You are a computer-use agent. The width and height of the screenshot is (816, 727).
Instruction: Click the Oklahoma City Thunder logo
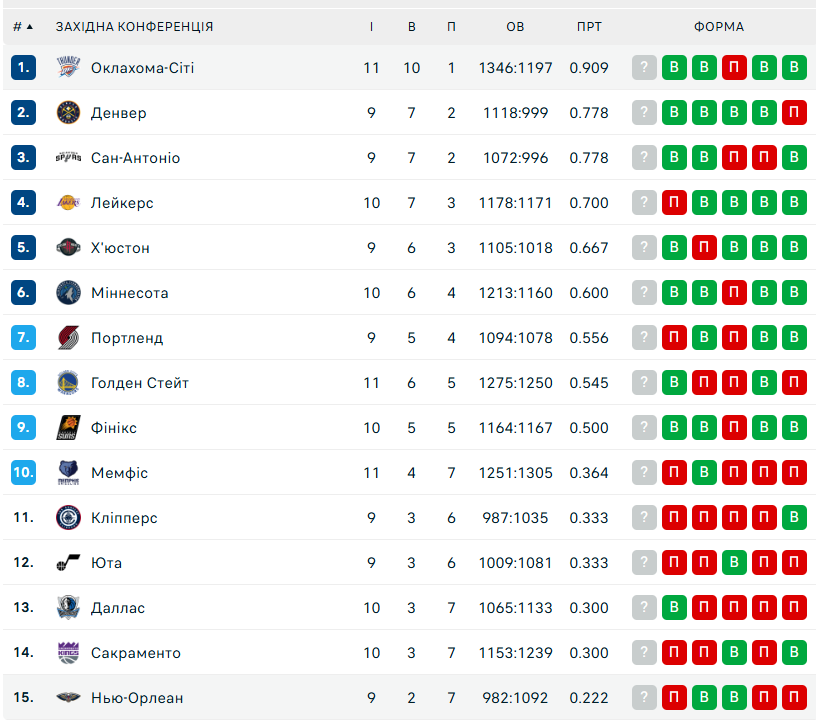(x=68, y=68)
